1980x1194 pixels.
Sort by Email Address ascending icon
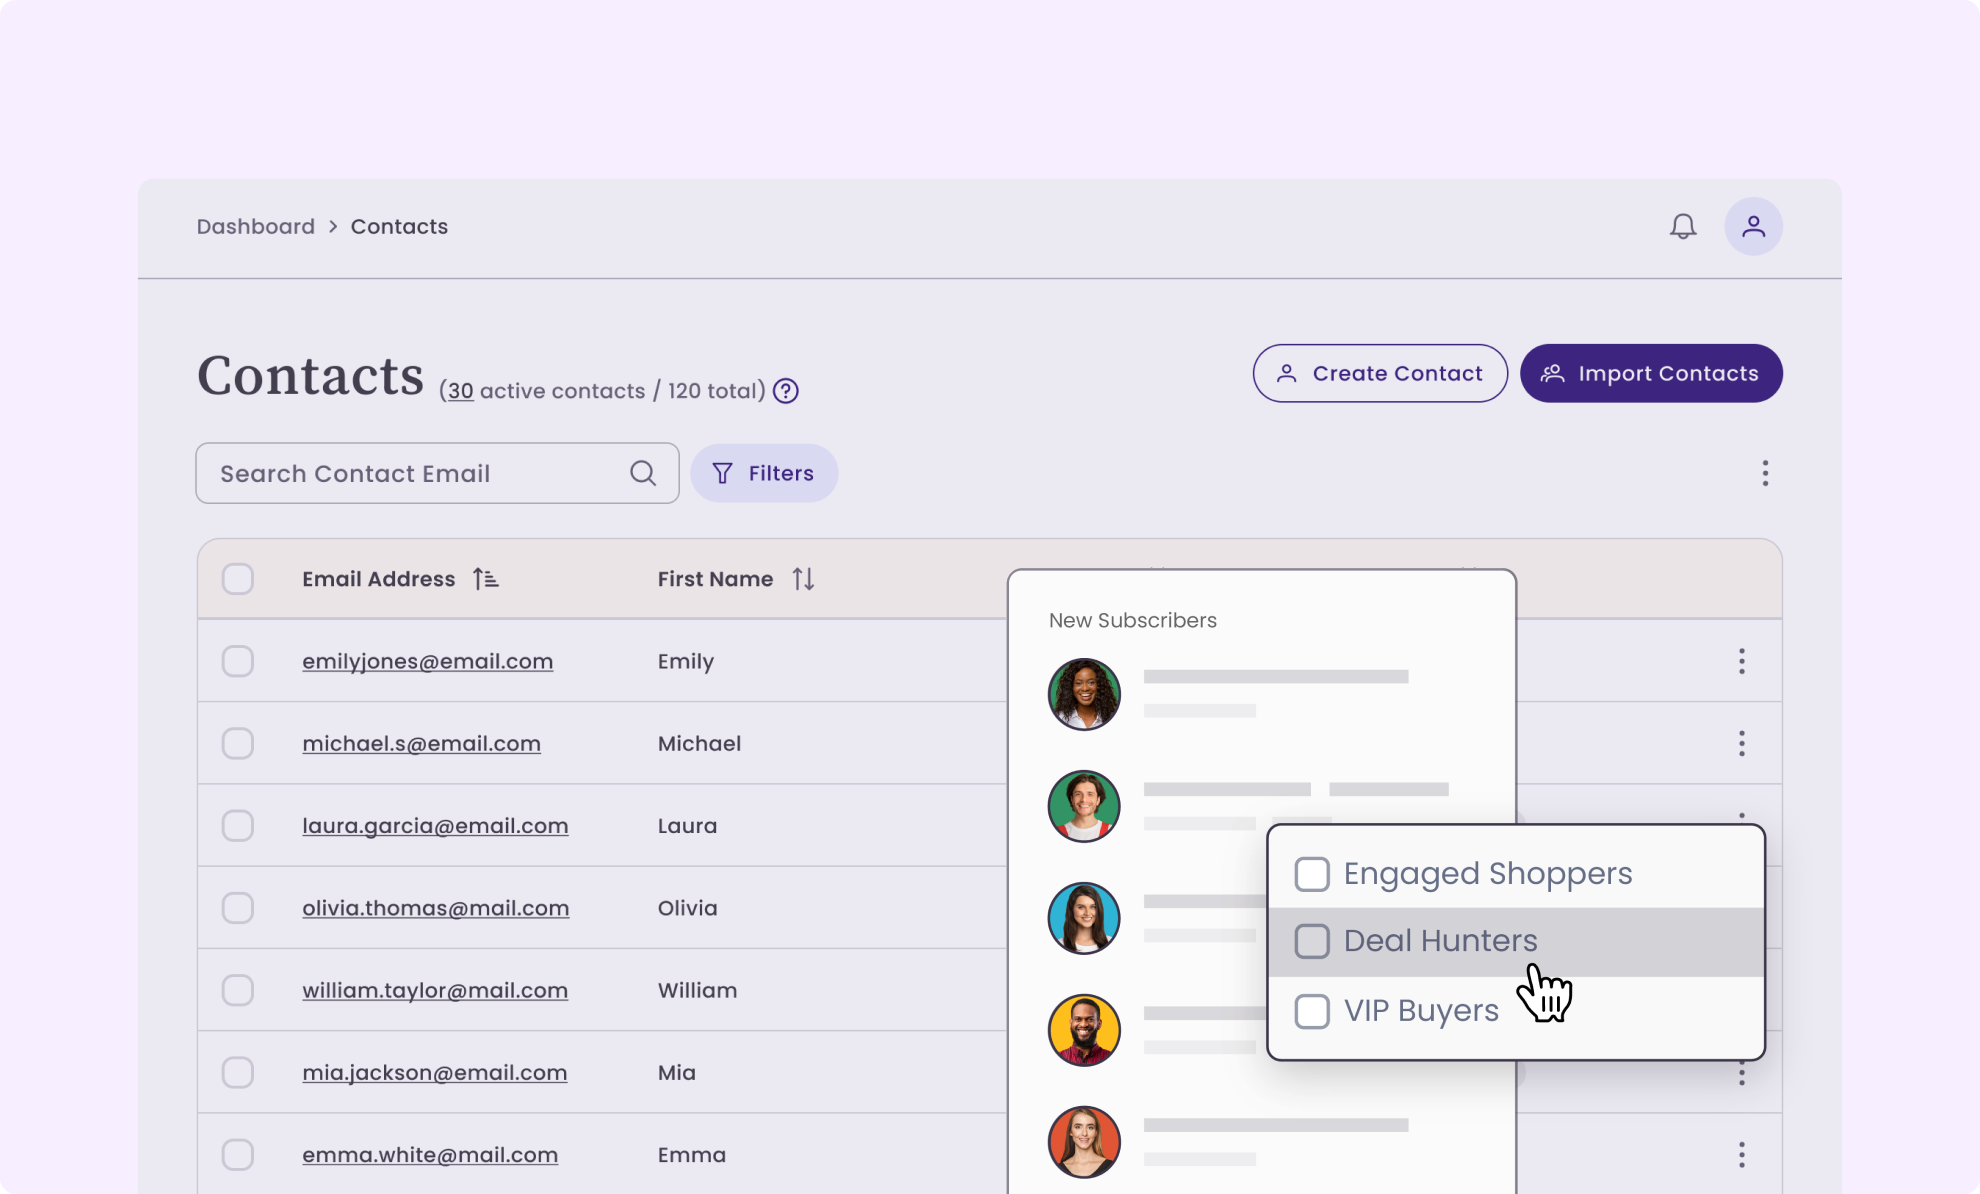[486, 579]
